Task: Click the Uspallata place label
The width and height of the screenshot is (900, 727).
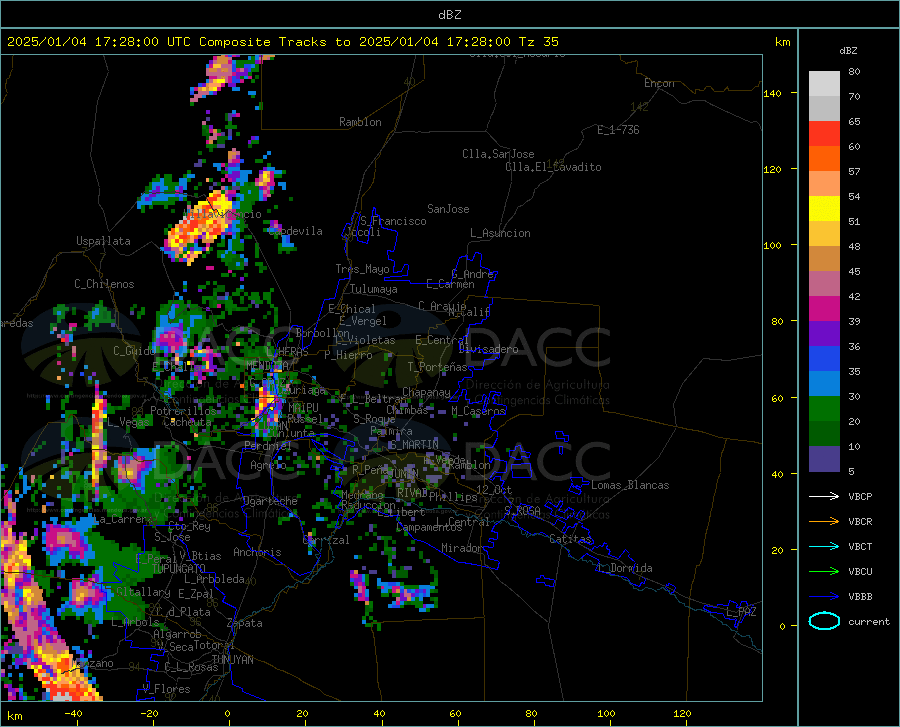Action: (103, 241)
